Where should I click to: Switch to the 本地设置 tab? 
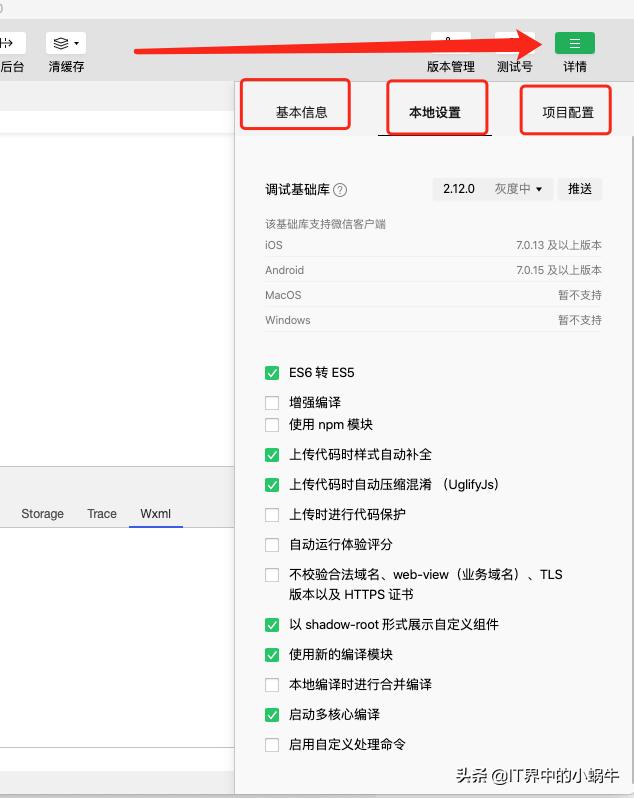435,112
